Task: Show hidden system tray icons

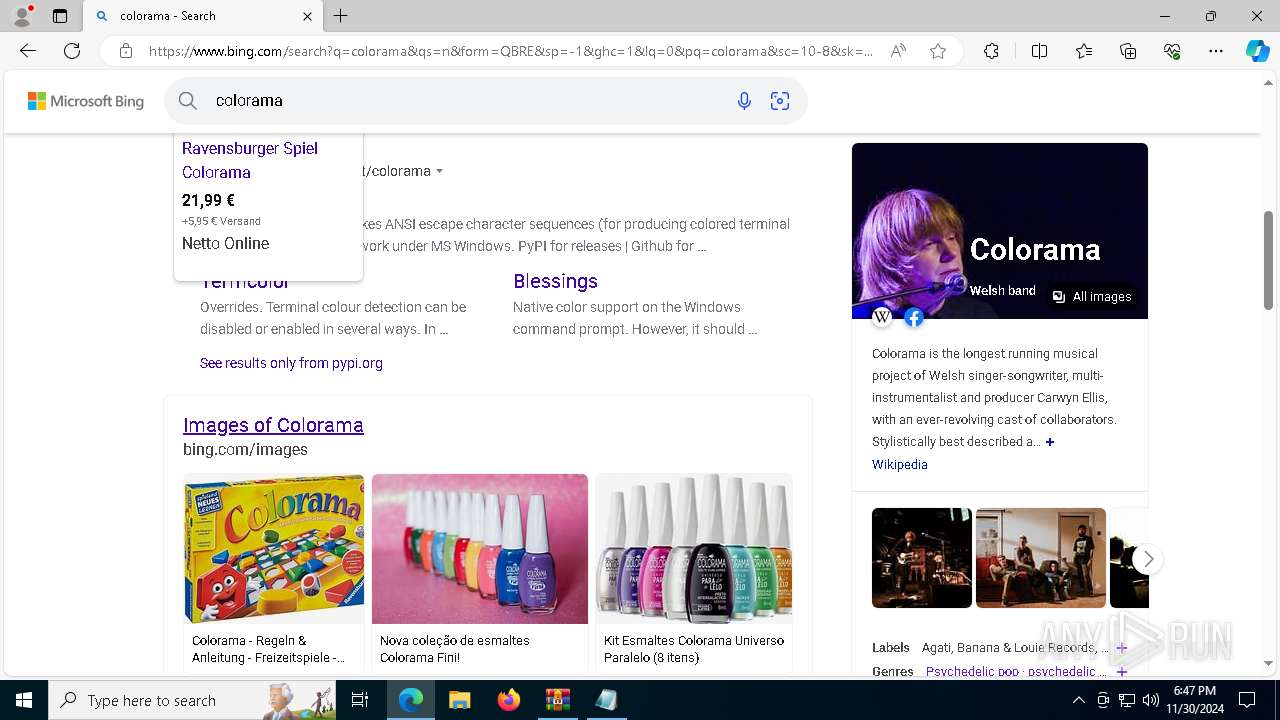Action: [1078, 700]
